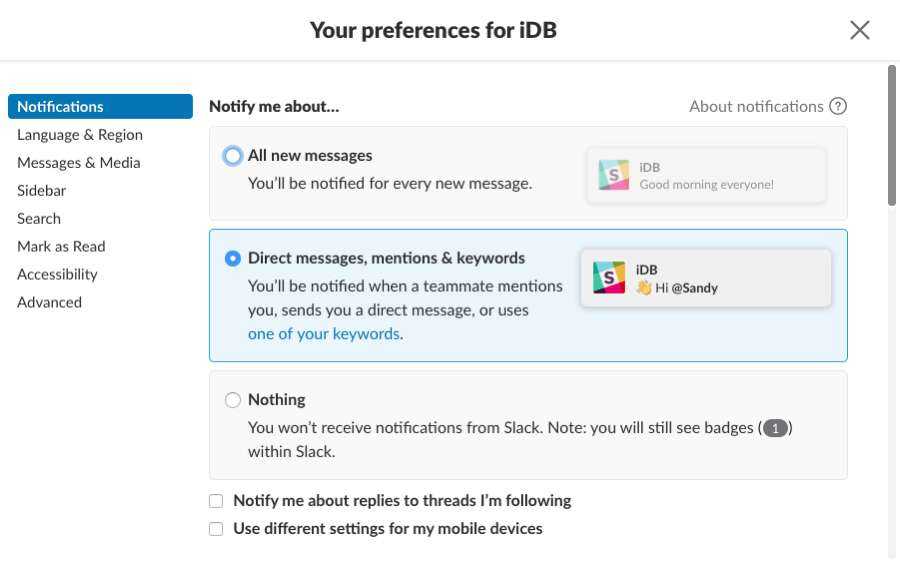Switch to Messages & Media section

(79, 163)
